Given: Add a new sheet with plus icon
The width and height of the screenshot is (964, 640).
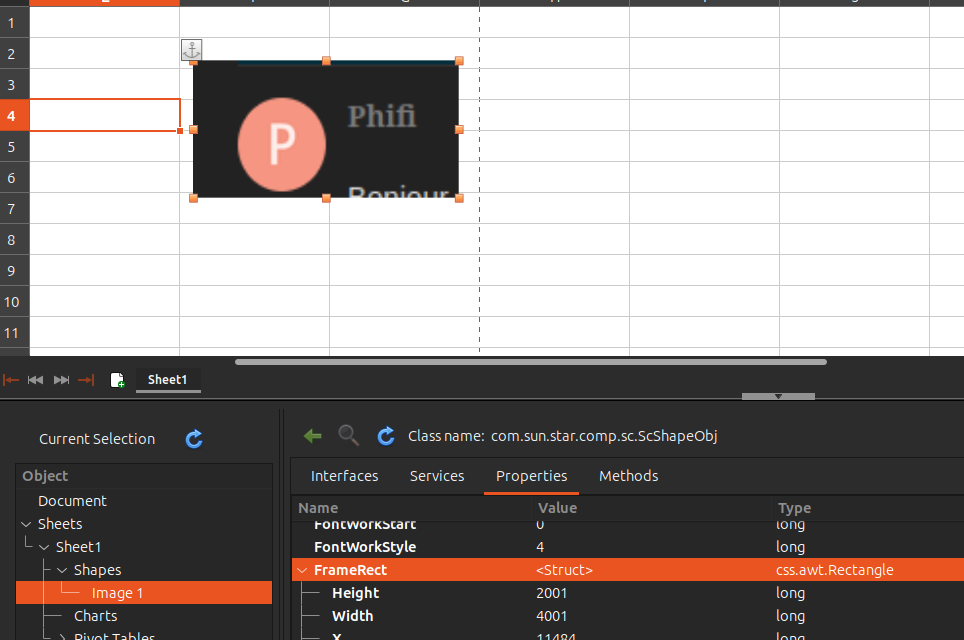Looking at the screenshot, I should click(x=117, y=380).
